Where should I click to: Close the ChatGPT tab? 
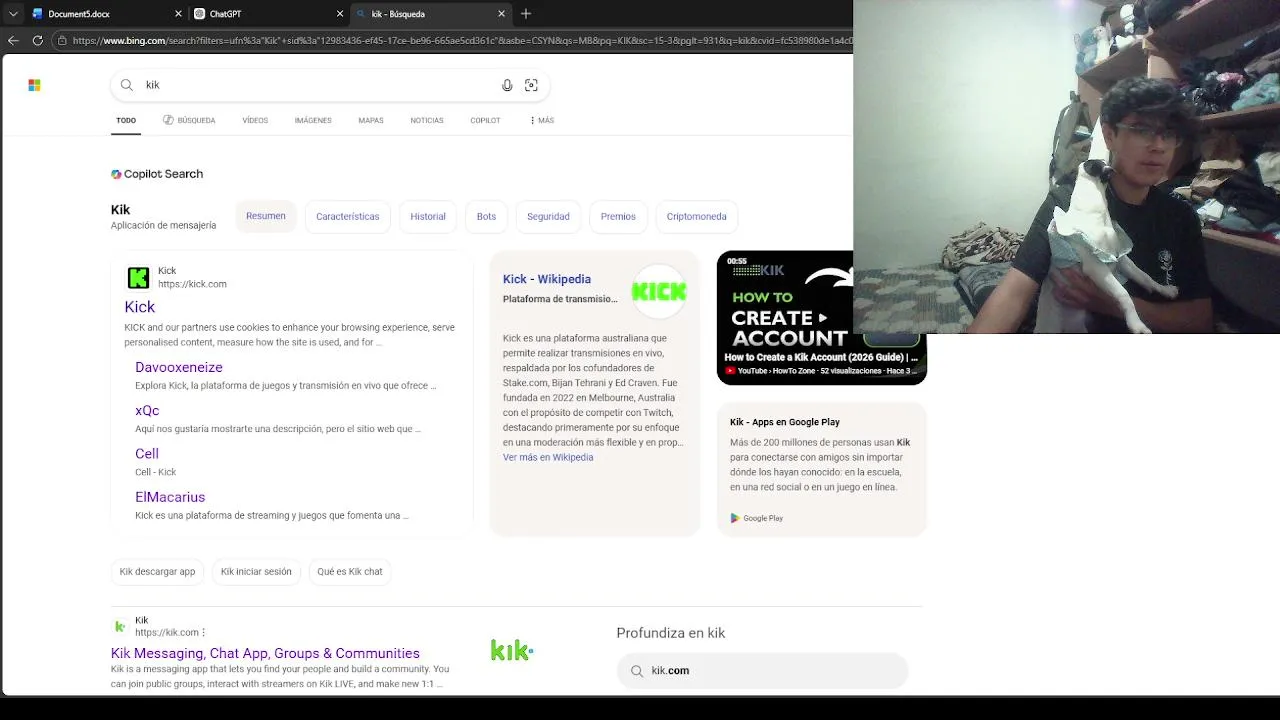click(x=340, y=14)
